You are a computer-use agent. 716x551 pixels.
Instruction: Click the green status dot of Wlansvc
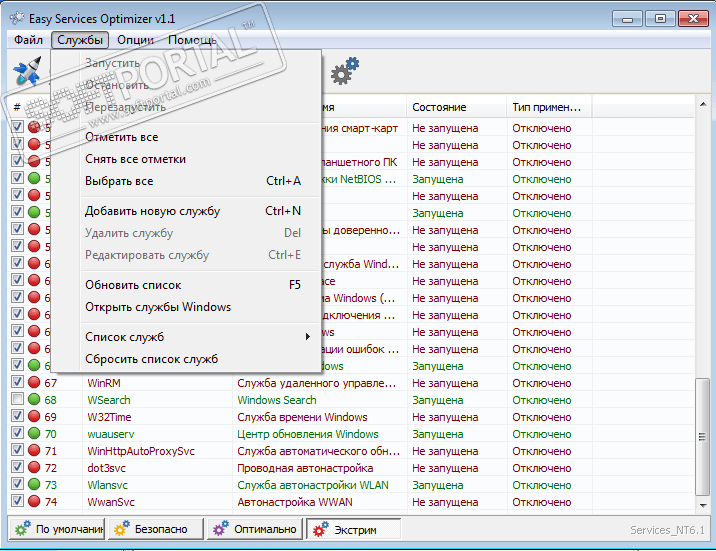tap(34, 484)
